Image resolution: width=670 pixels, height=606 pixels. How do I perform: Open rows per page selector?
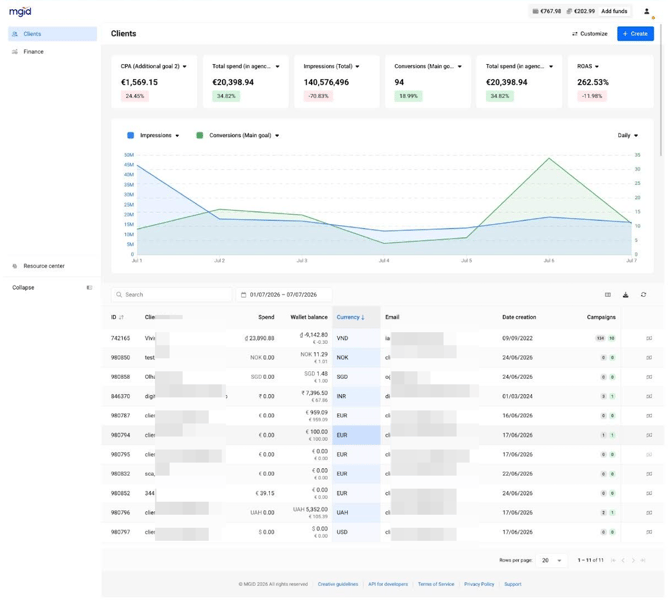(551, 560)
